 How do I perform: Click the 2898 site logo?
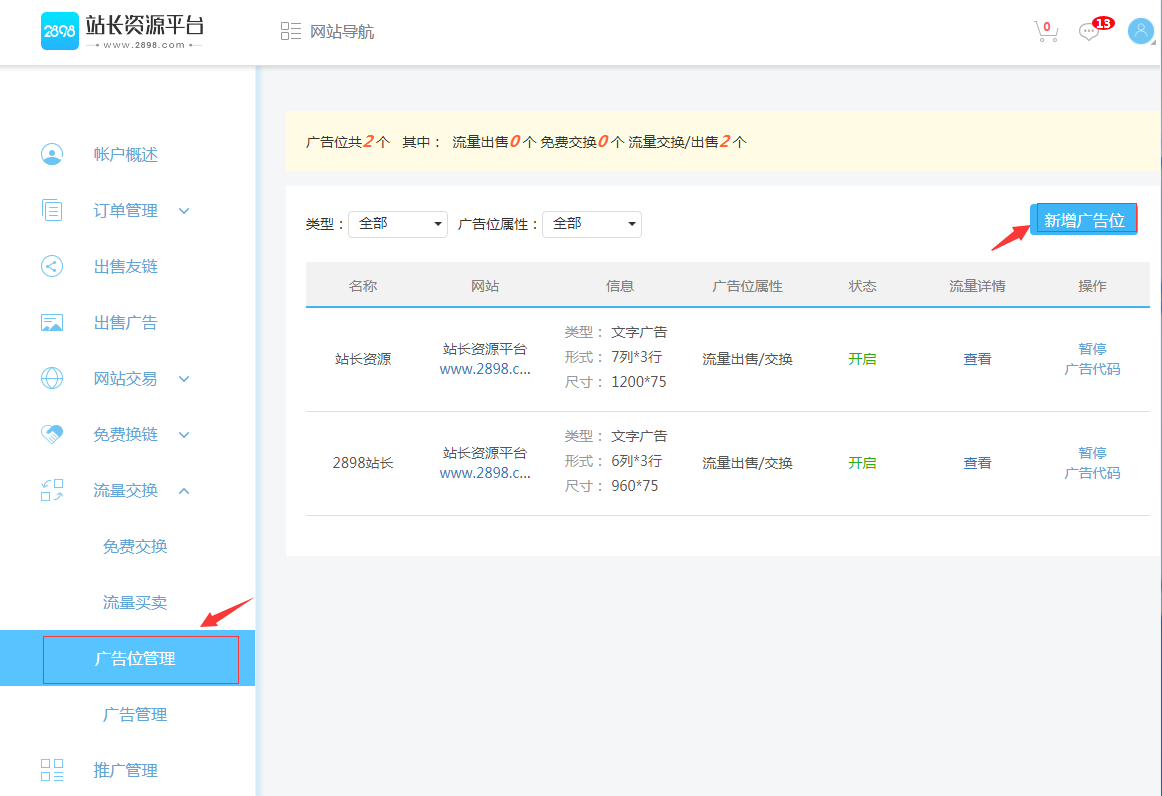pos(60,32)
